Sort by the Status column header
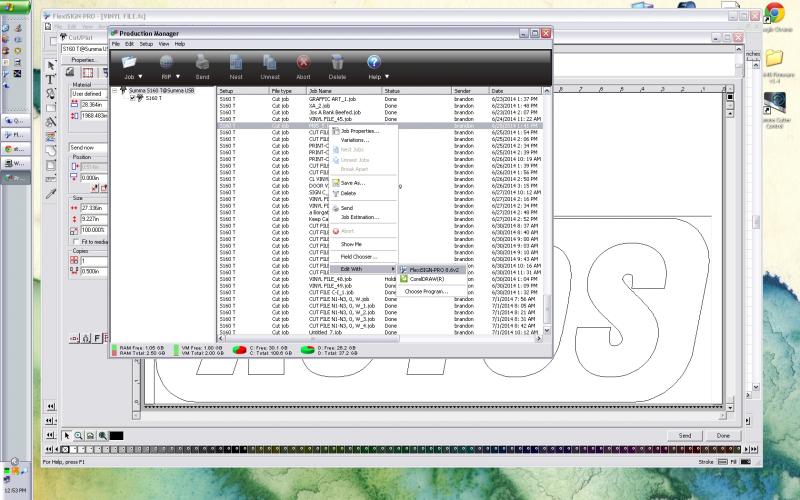The image size is (800, 500). point(416,91)
